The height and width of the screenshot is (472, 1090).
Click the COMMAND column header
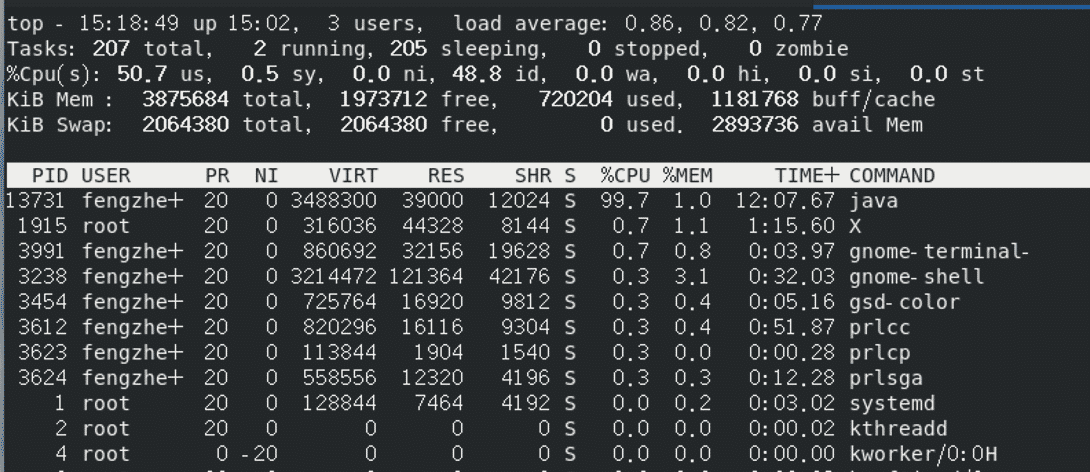(892, 176)
